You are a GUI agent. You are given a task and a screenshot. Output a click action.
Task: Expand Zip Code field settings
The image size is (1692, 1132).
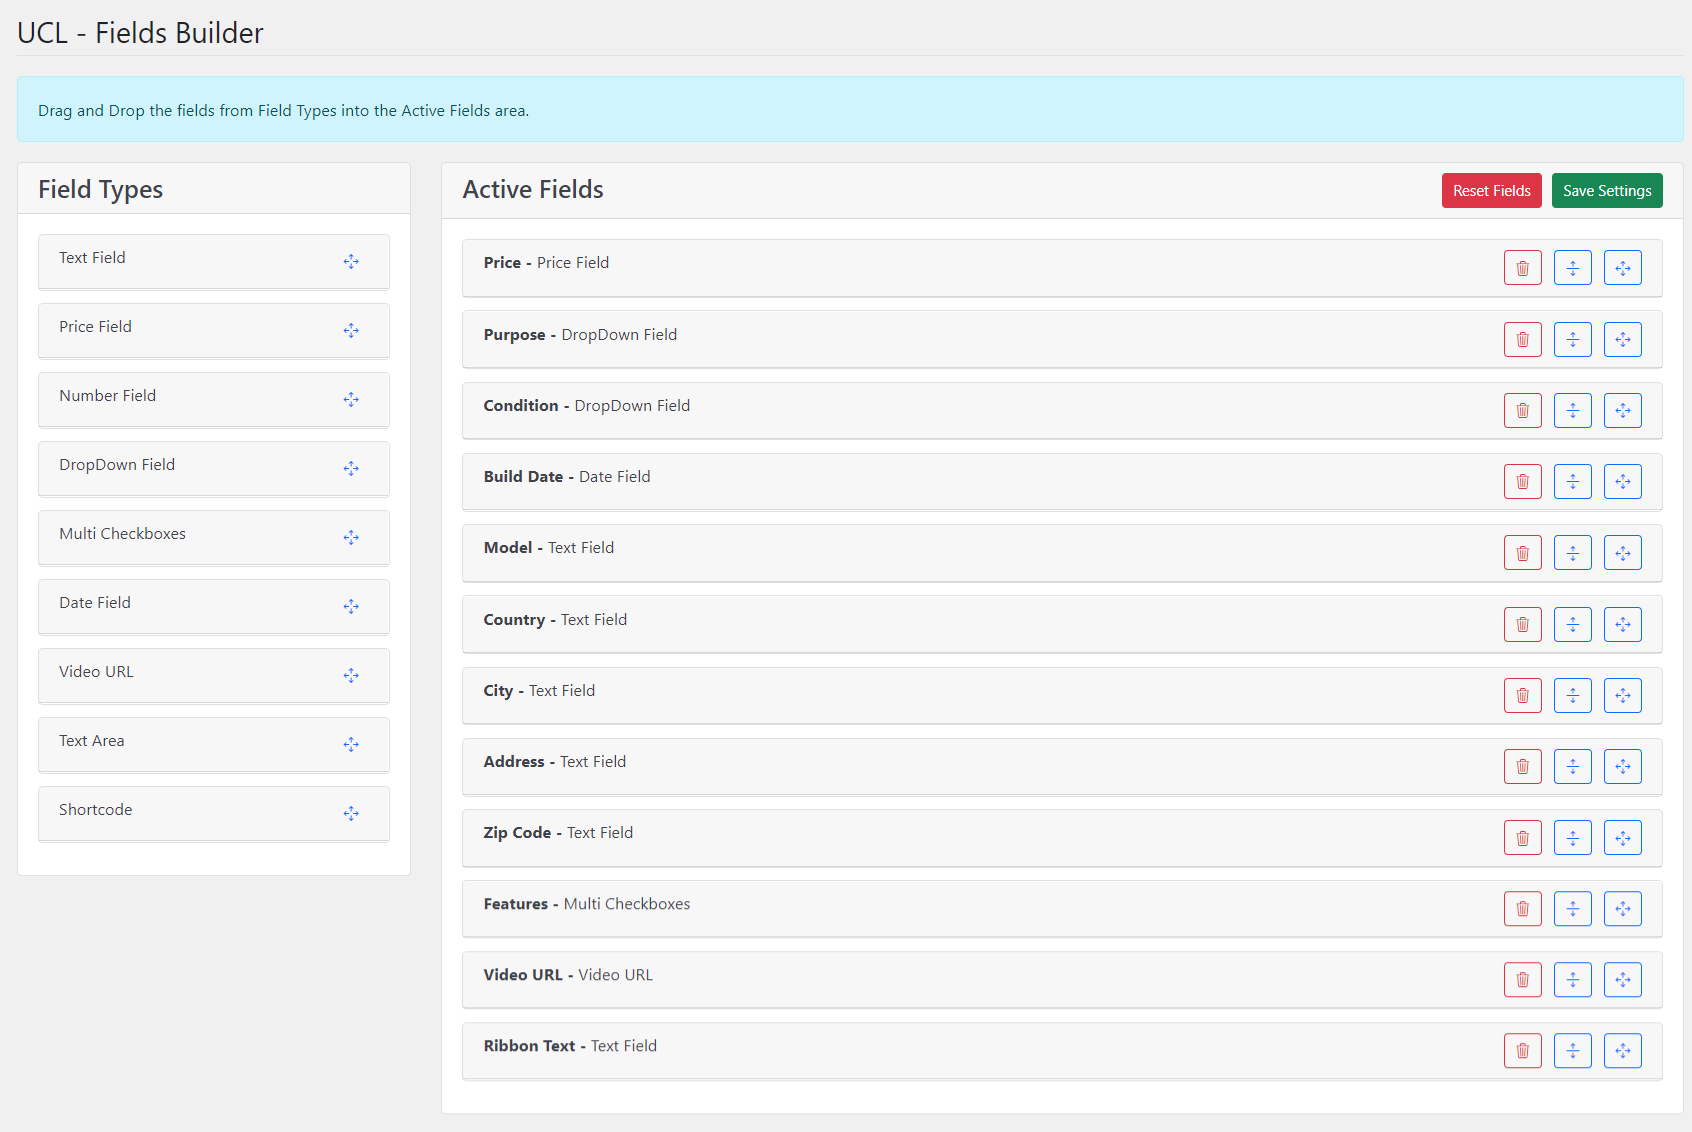(x=1572, y=837)
